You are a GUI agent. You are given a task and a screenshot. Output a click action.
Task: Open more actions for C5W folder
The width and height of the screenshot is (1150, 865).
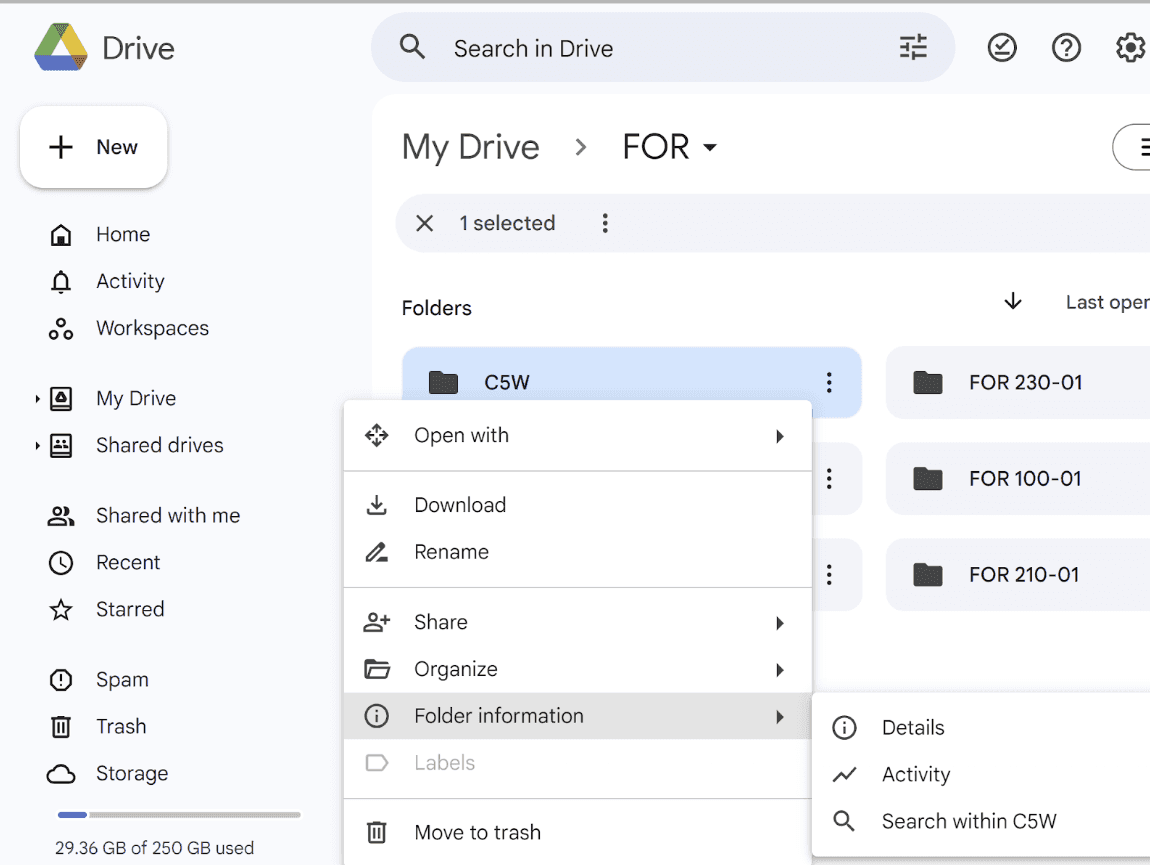[x=829, y=382]
